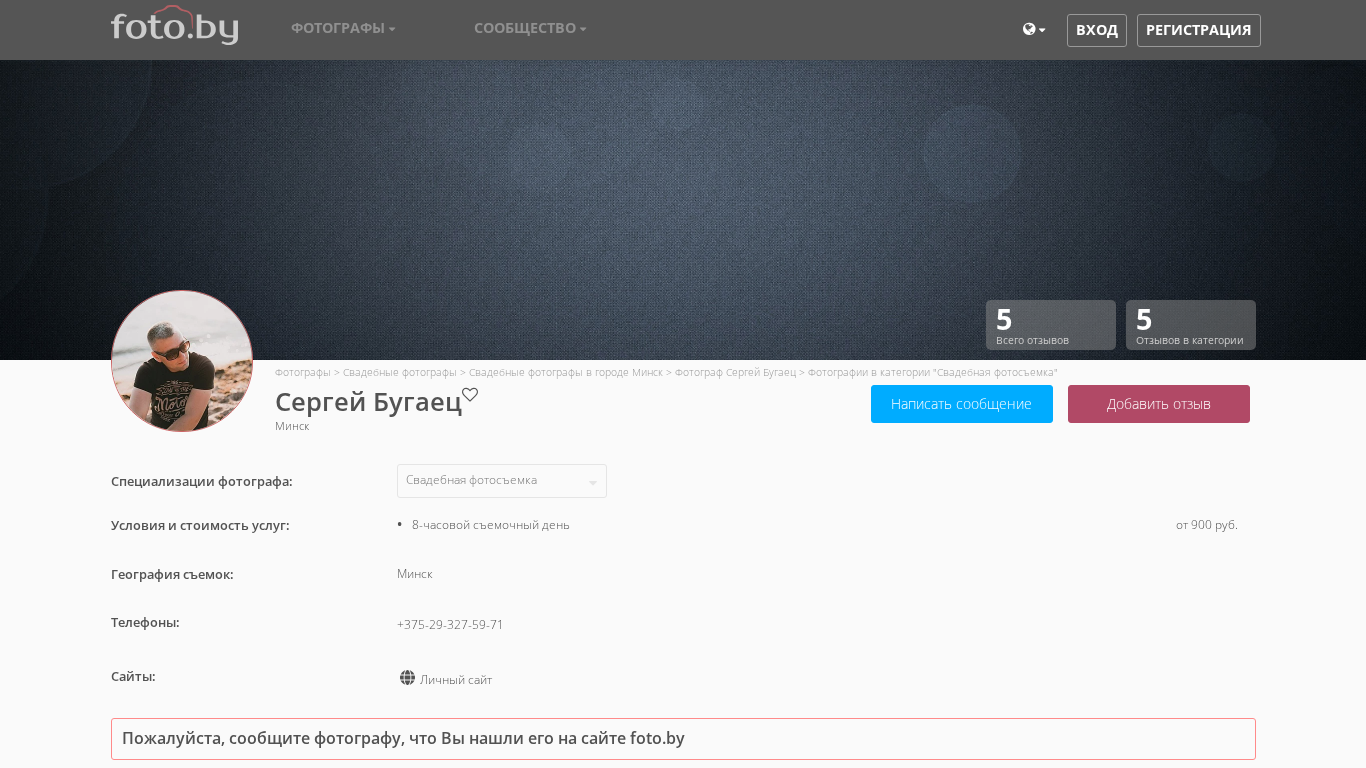Image resolution: width=1366 pixels, height=768 pixels.
Task: Click the Сергей Бугаец name heading
Action: click(x=368, y=402)
